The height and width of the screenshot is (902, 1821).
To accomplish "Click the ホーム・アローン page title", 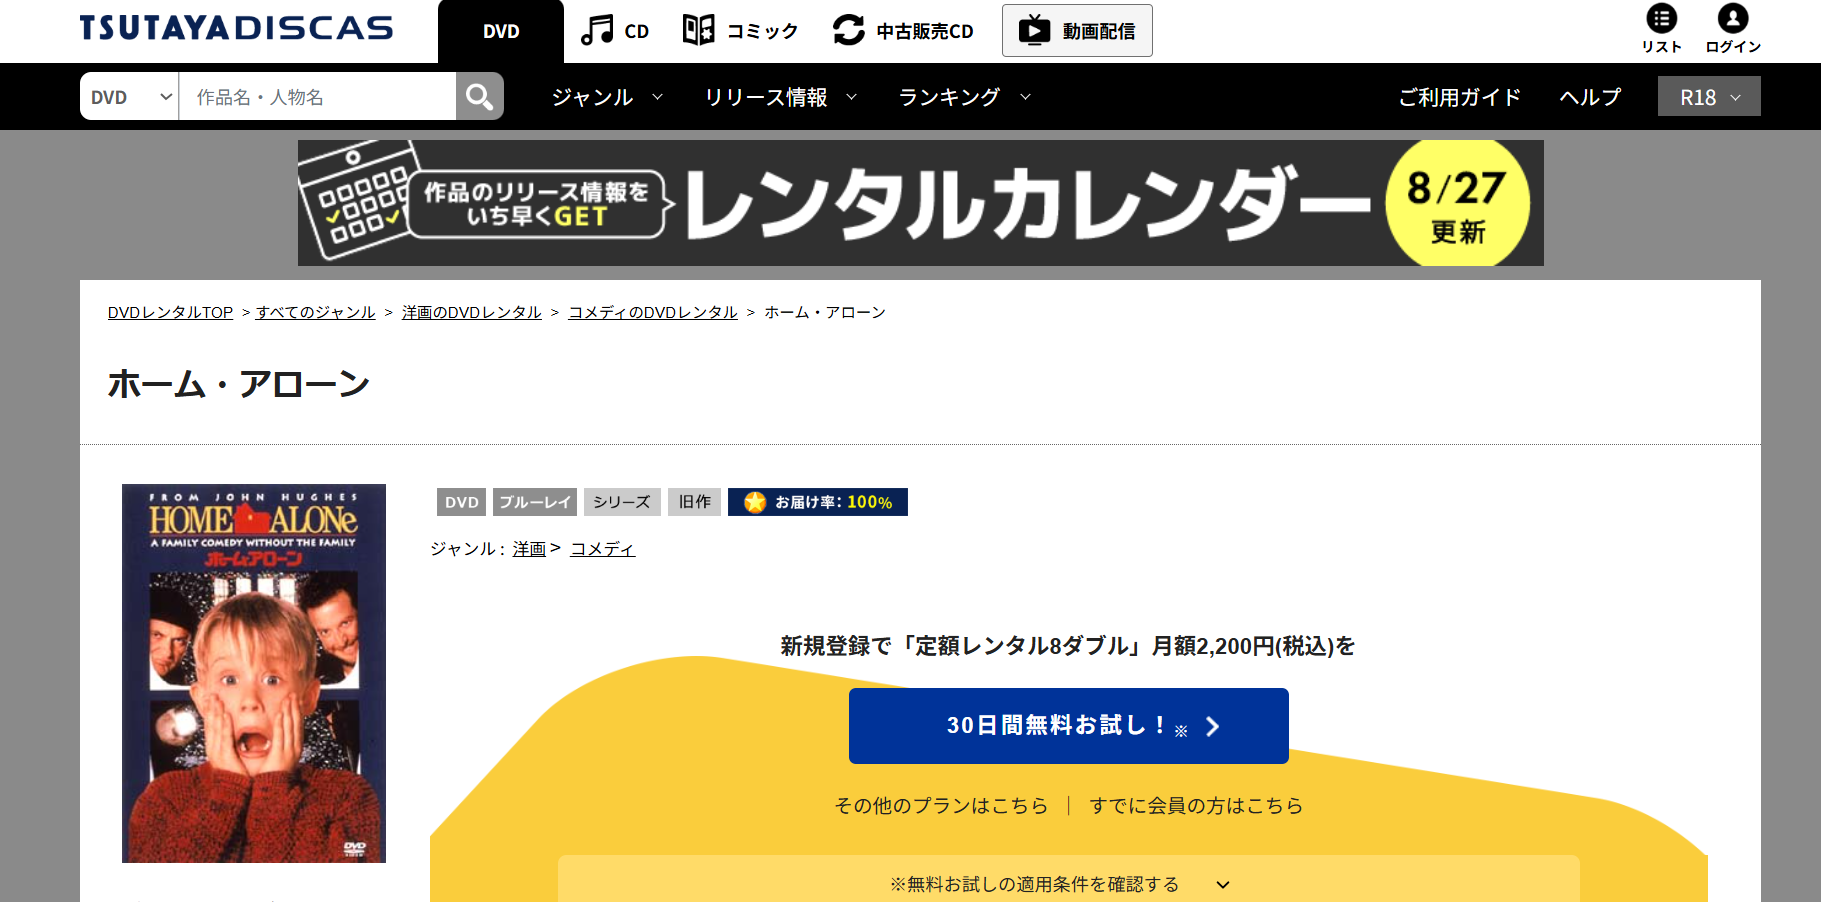I will tap(239, 384).
